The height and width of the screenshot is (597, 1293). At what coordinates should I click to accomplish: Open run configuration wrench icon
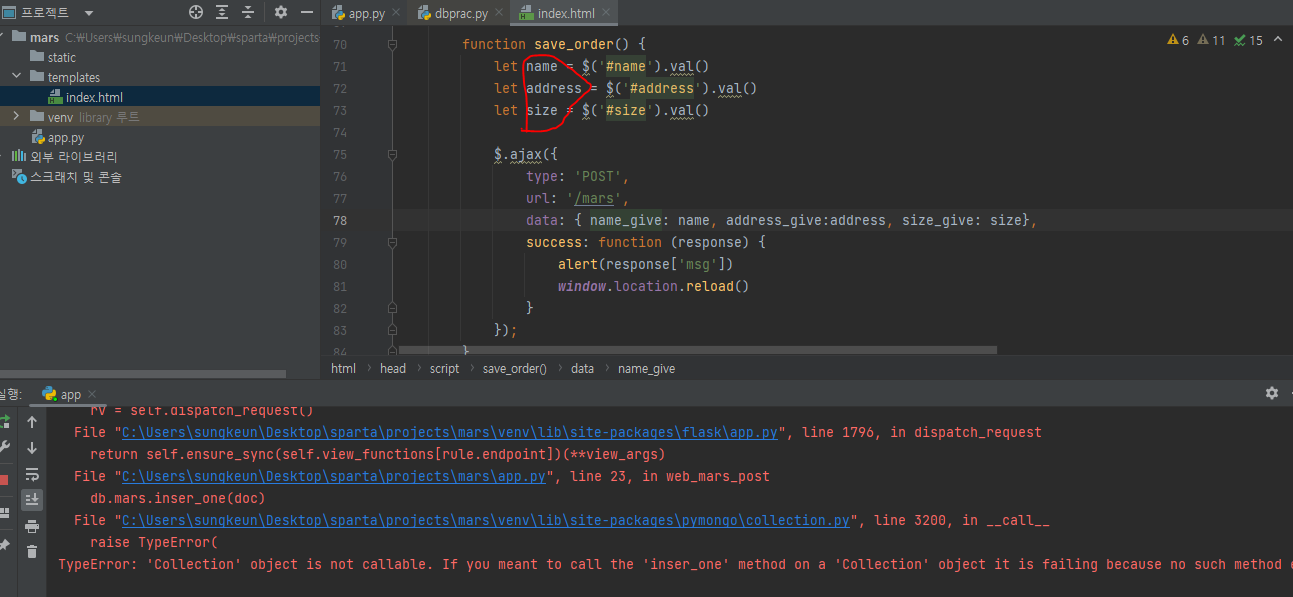(5, 447)
